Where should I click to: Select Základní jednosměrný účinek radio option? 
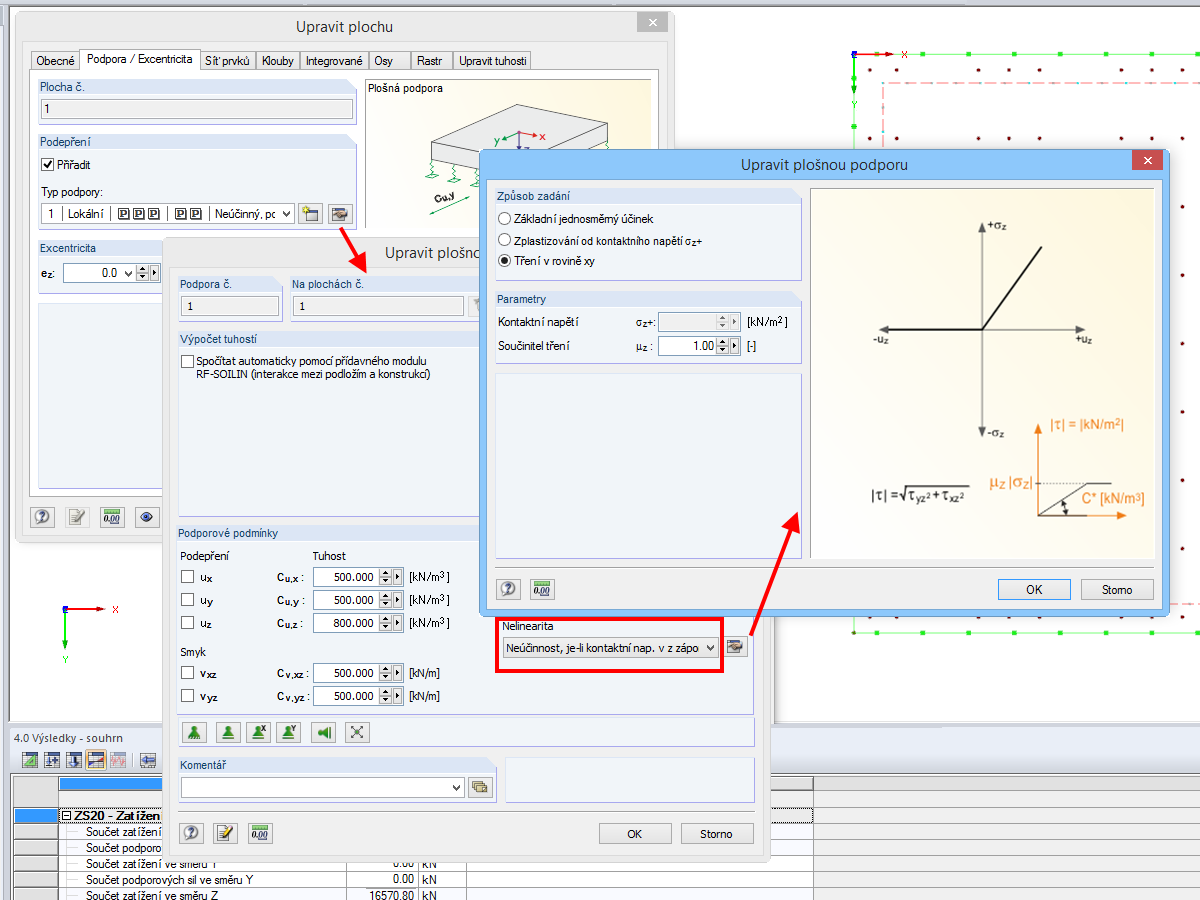point(503,218)
